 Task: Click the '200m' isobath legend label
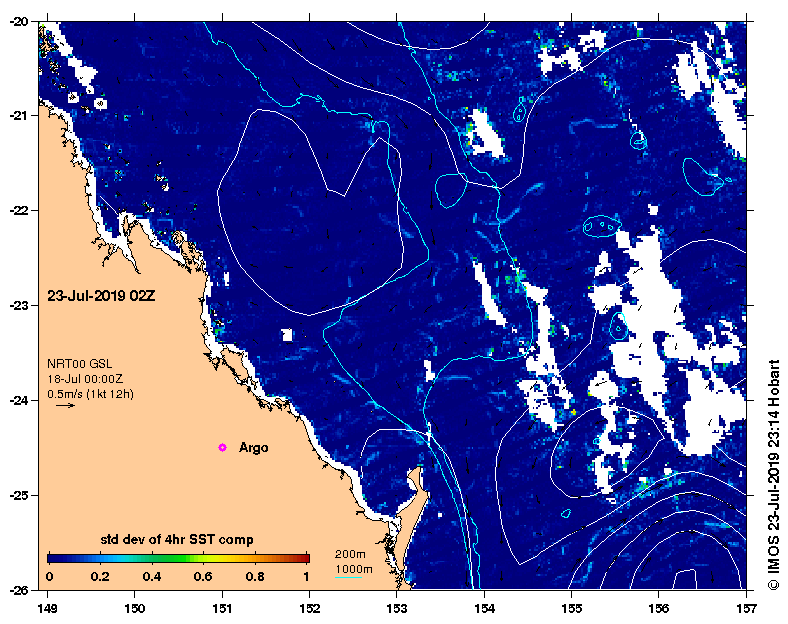click(x=350, y=554)
